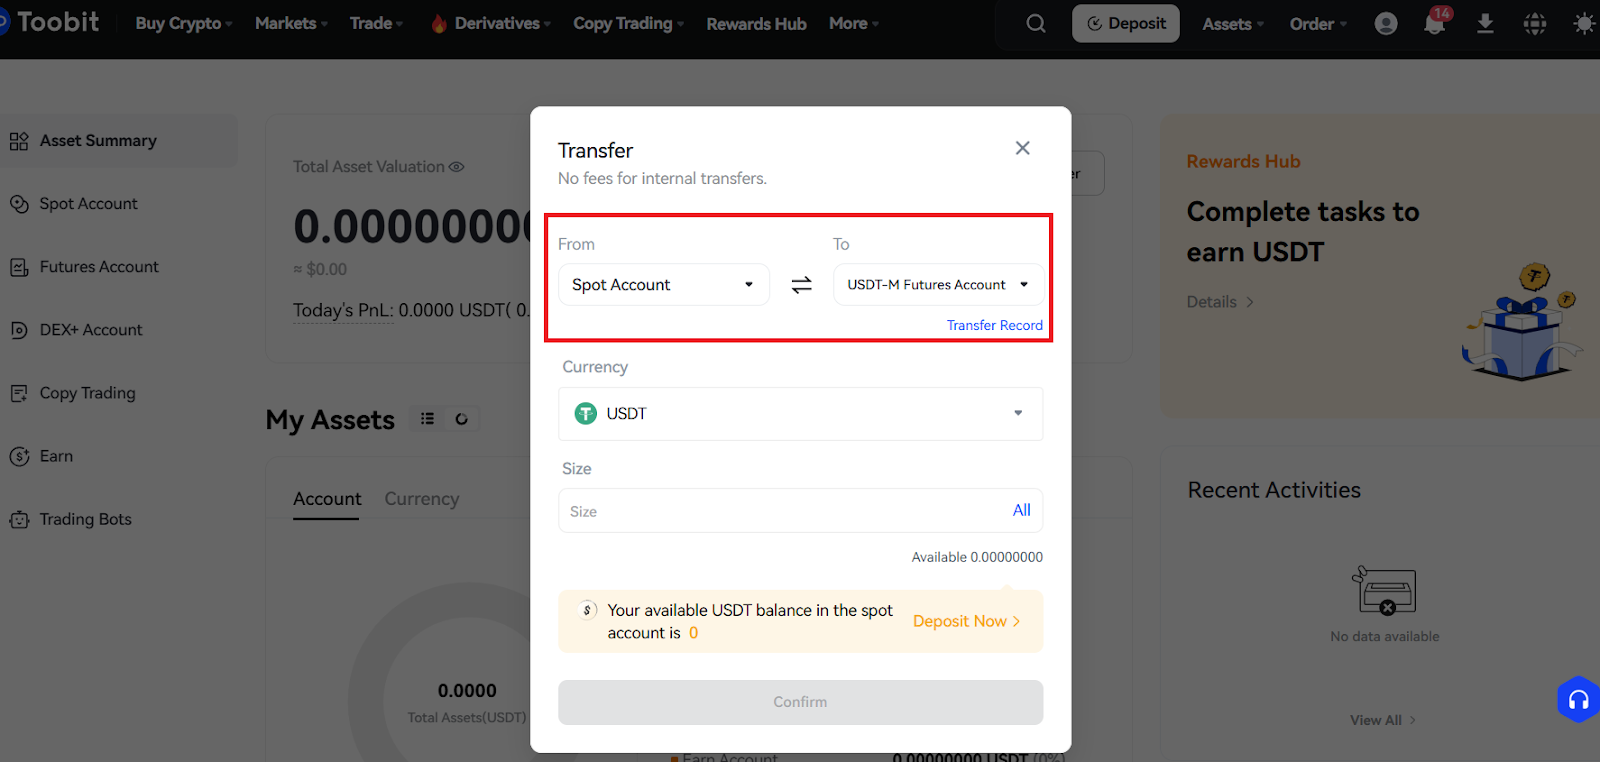Click the Toobit logo

50,22
